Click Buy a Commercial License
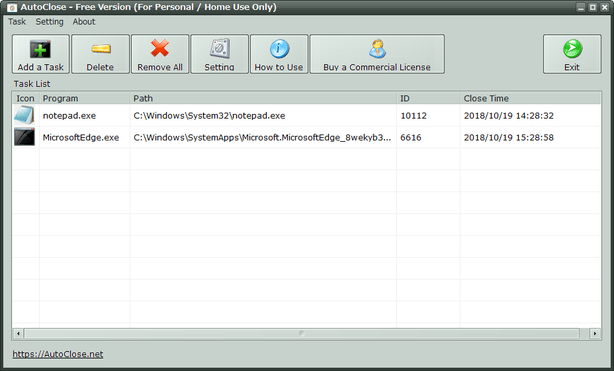 coord(377,54)
